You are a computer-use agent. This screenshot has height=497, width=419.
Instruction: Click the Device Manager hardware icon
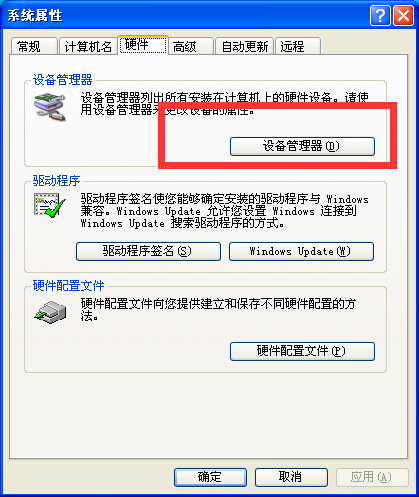[50, 106]
